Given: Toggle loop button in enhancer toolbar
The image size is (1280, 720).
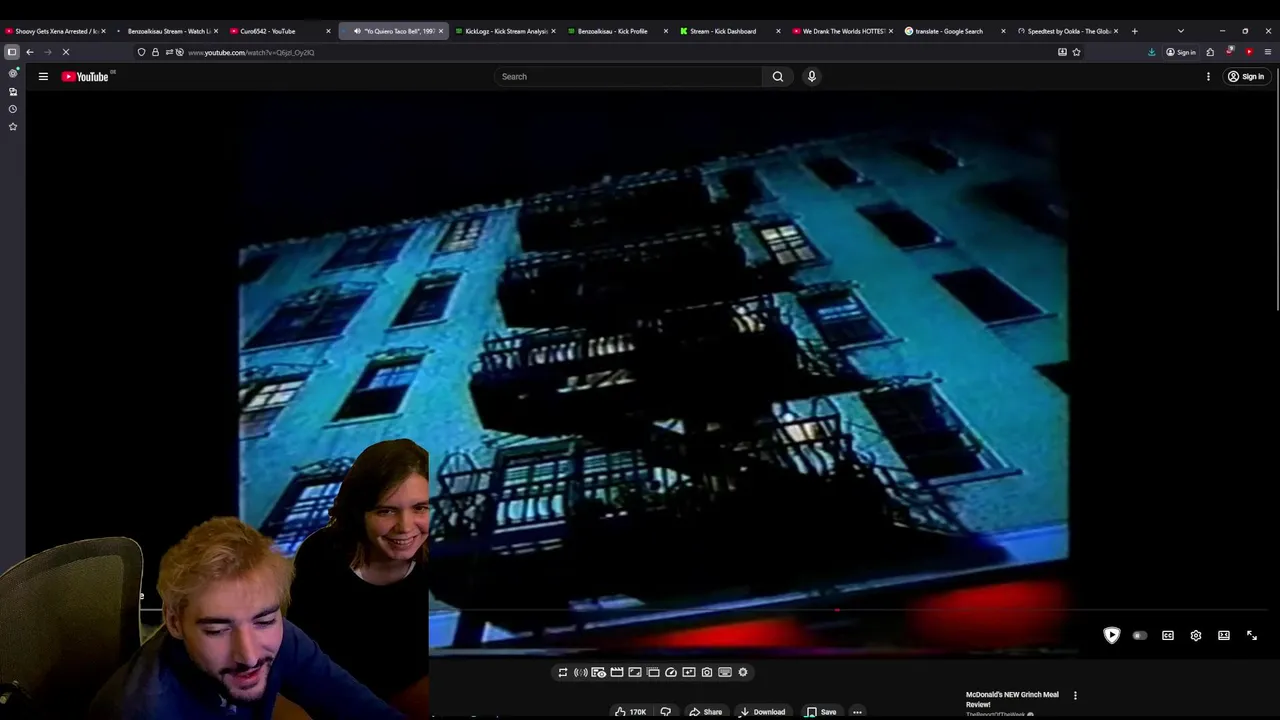Looking at the screenshot, I should click(x=563, y=673).
